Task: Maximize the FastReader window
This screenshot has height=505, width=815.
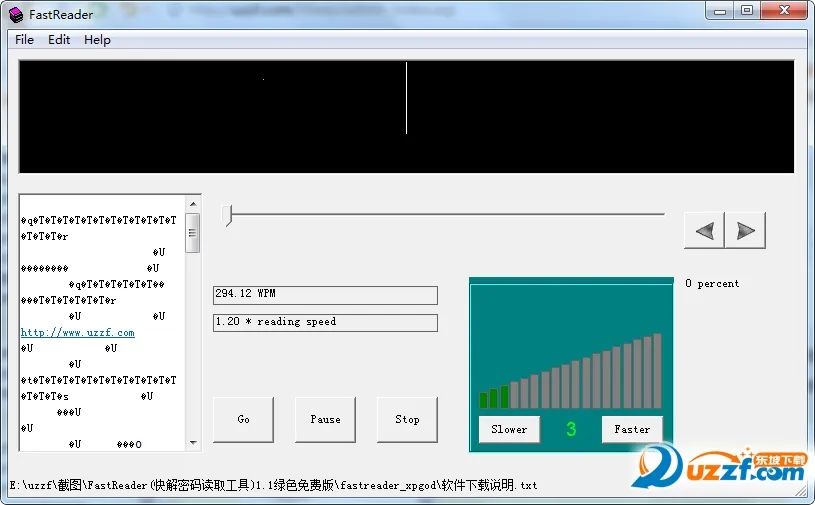Action: click(x=746, y=11)
